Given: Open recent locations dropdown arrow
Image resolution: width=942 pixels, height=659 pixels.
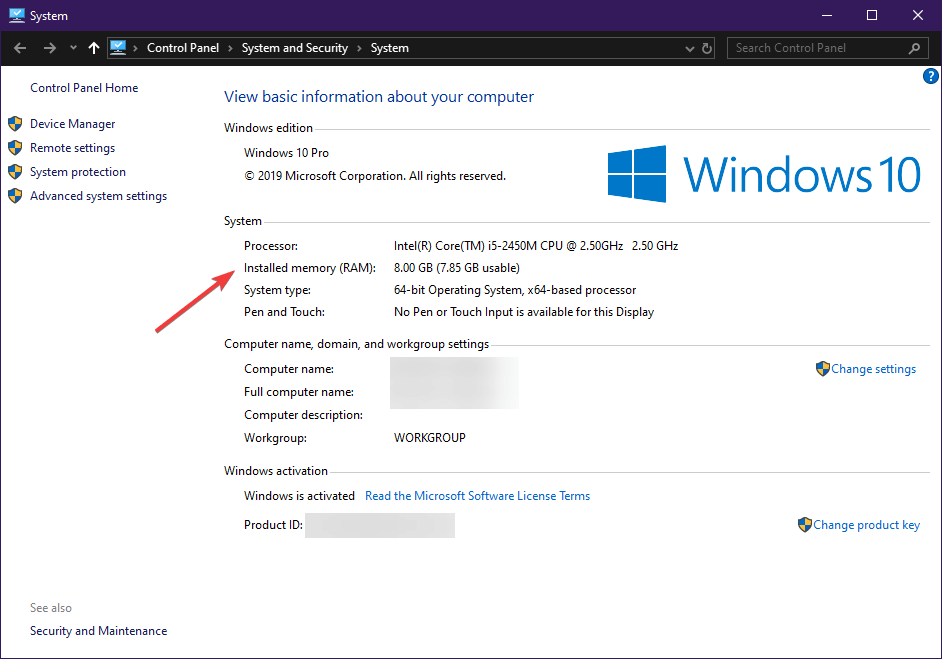Looking at the screenshot, I should point(73,47).
